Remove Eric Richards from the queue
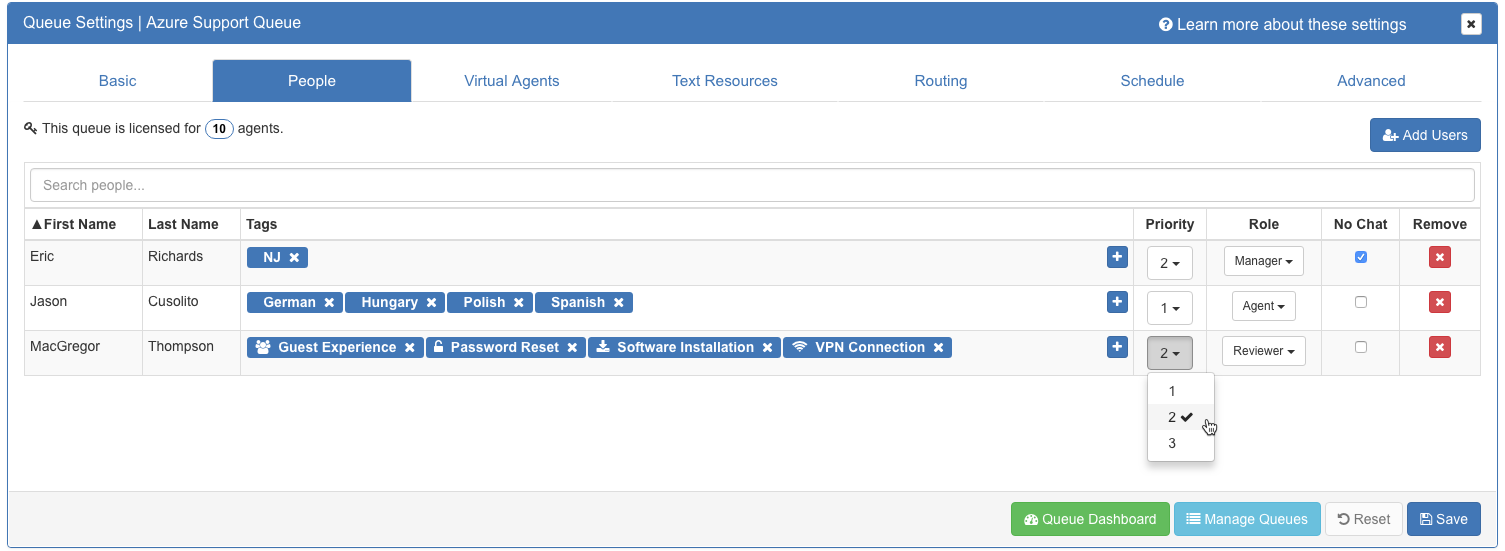 tap(1439, 258)
